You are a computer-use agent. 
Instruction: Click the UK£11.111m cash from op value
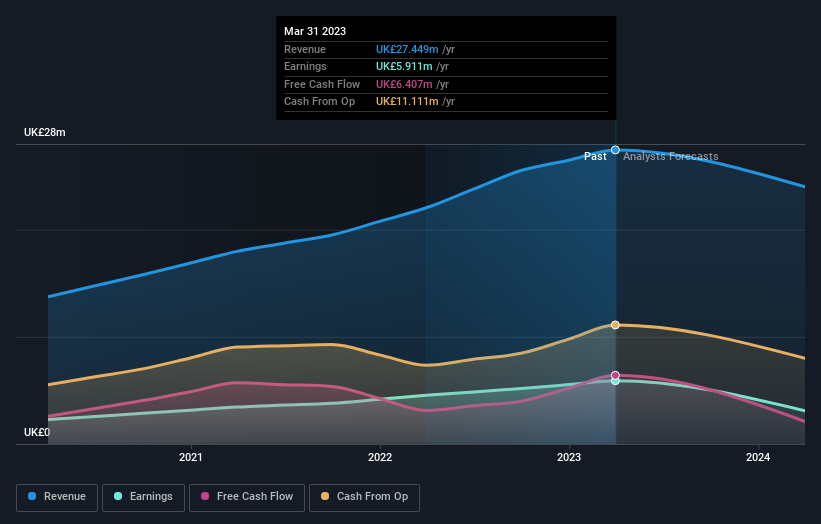[407, 102]
